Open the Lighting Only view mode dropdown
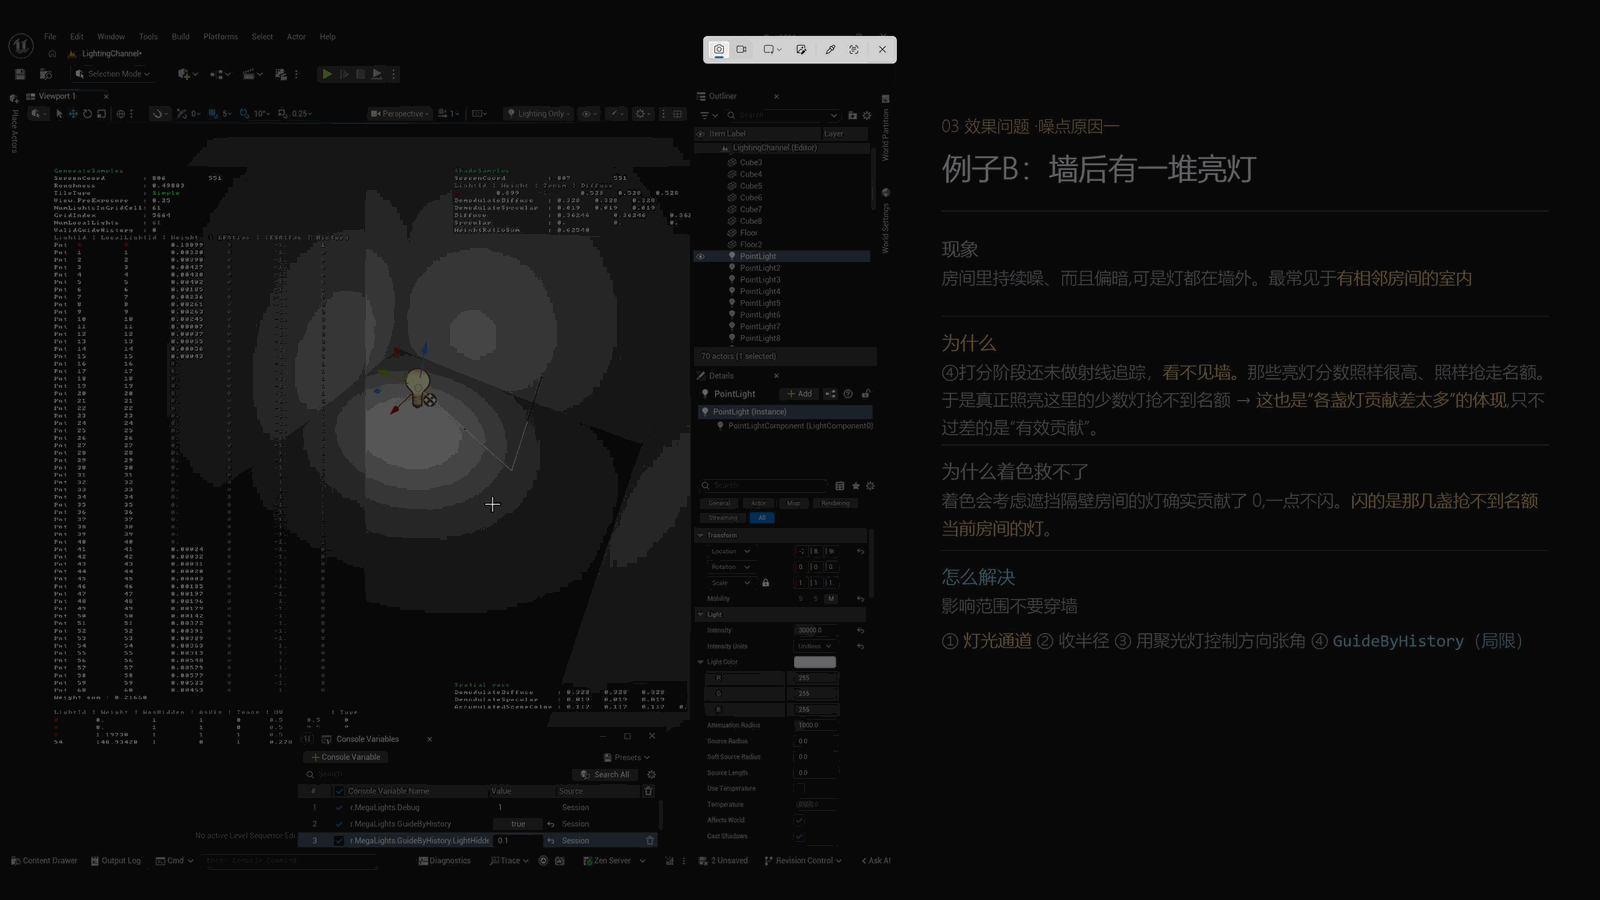The height and width of the screenshot is (900, 1600). pyautogui.click(x=538, y=114)
